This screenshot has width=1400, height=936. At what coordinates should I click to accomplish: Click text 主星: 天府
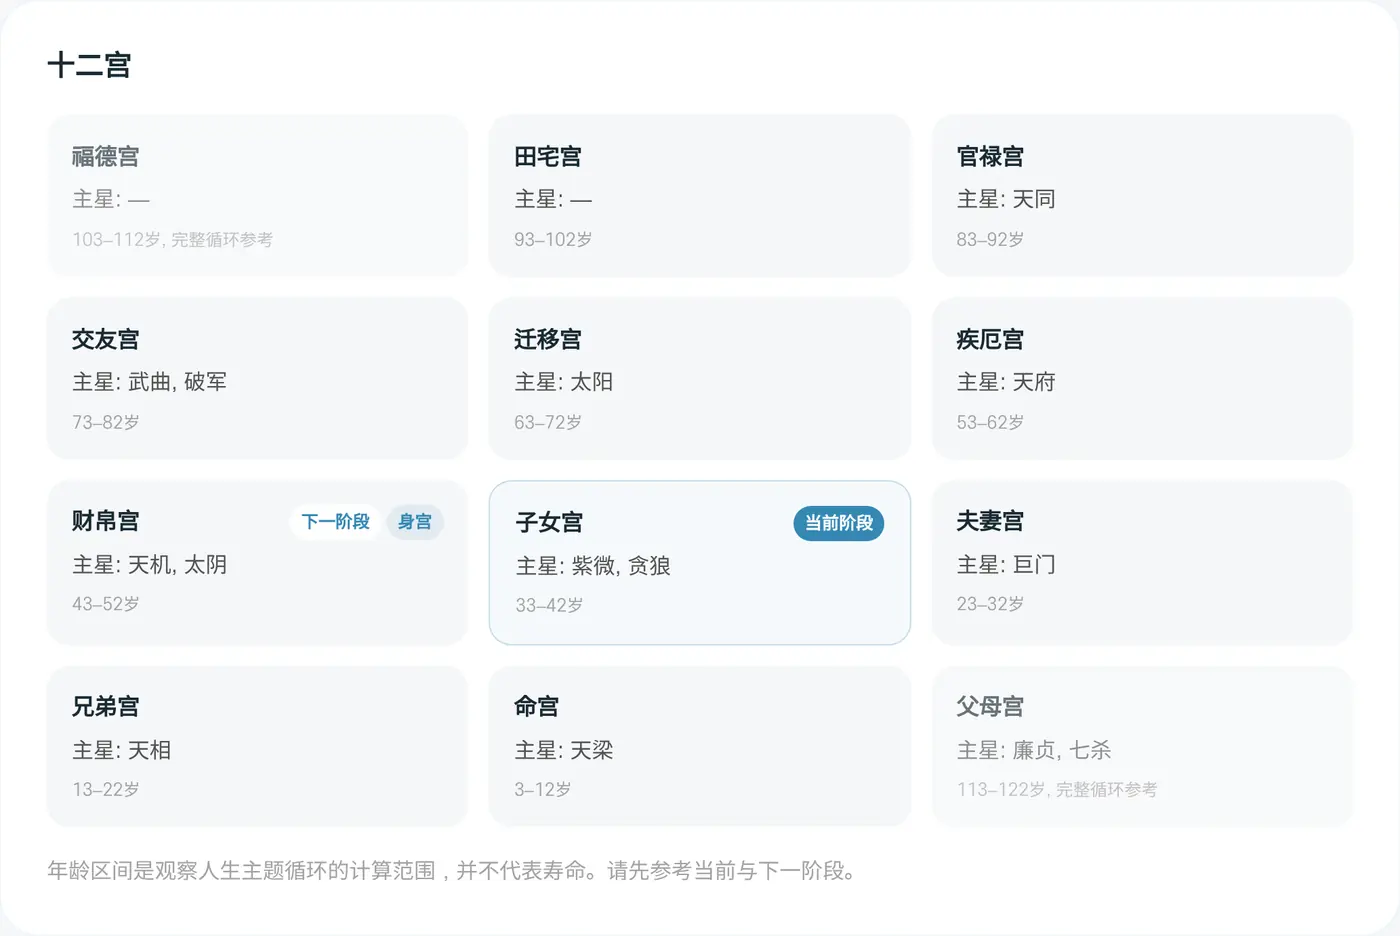1006,382
